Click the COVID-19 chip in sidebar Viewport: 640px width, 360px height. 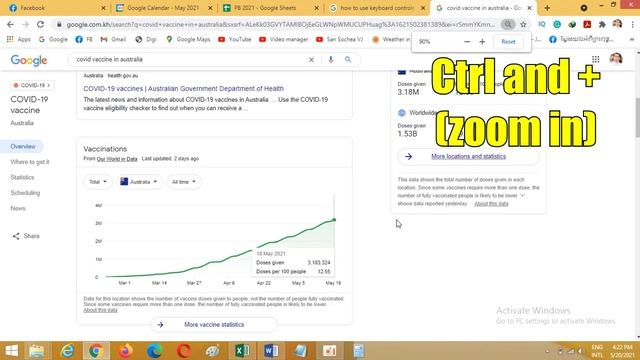32,85
